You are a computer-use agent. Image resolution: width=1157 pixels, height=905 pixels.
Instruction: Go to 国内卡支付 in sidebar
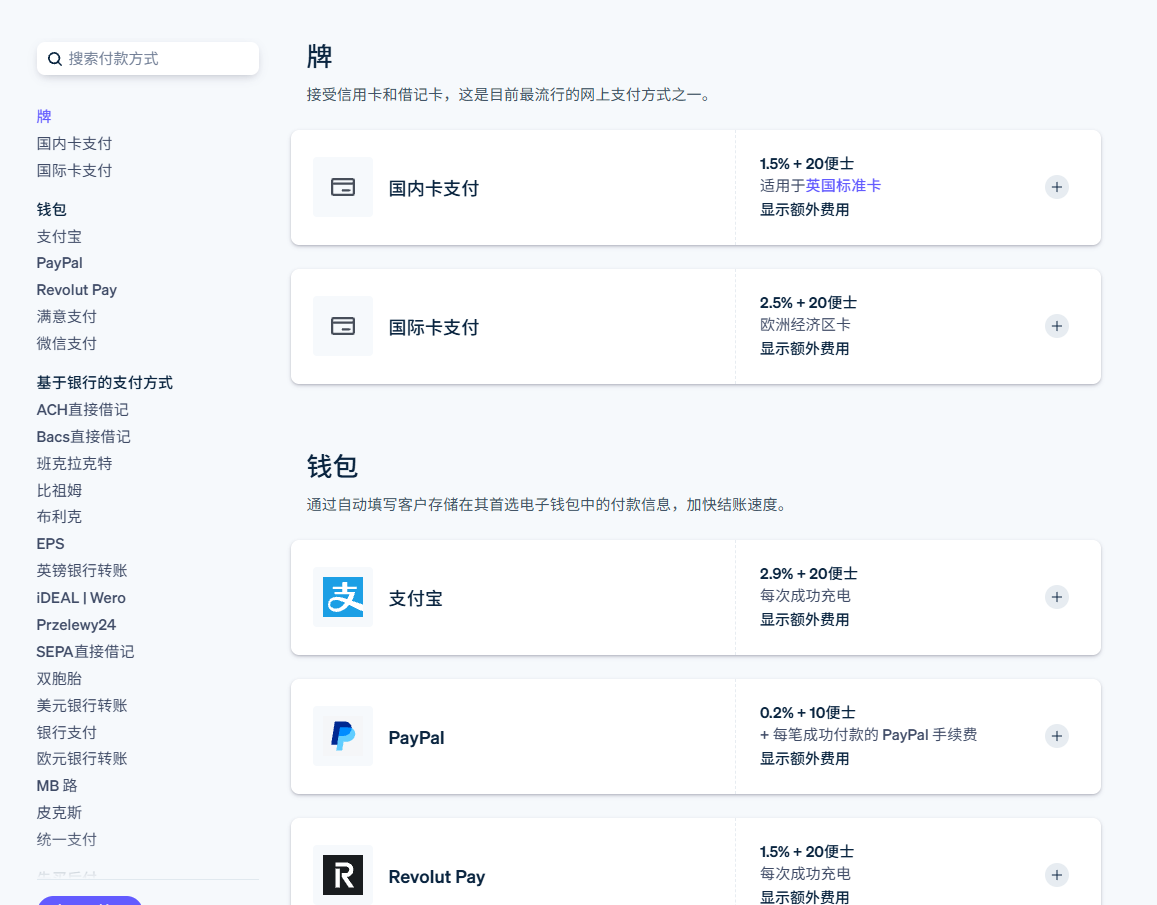pyautogui.click(x=75, y=143)
